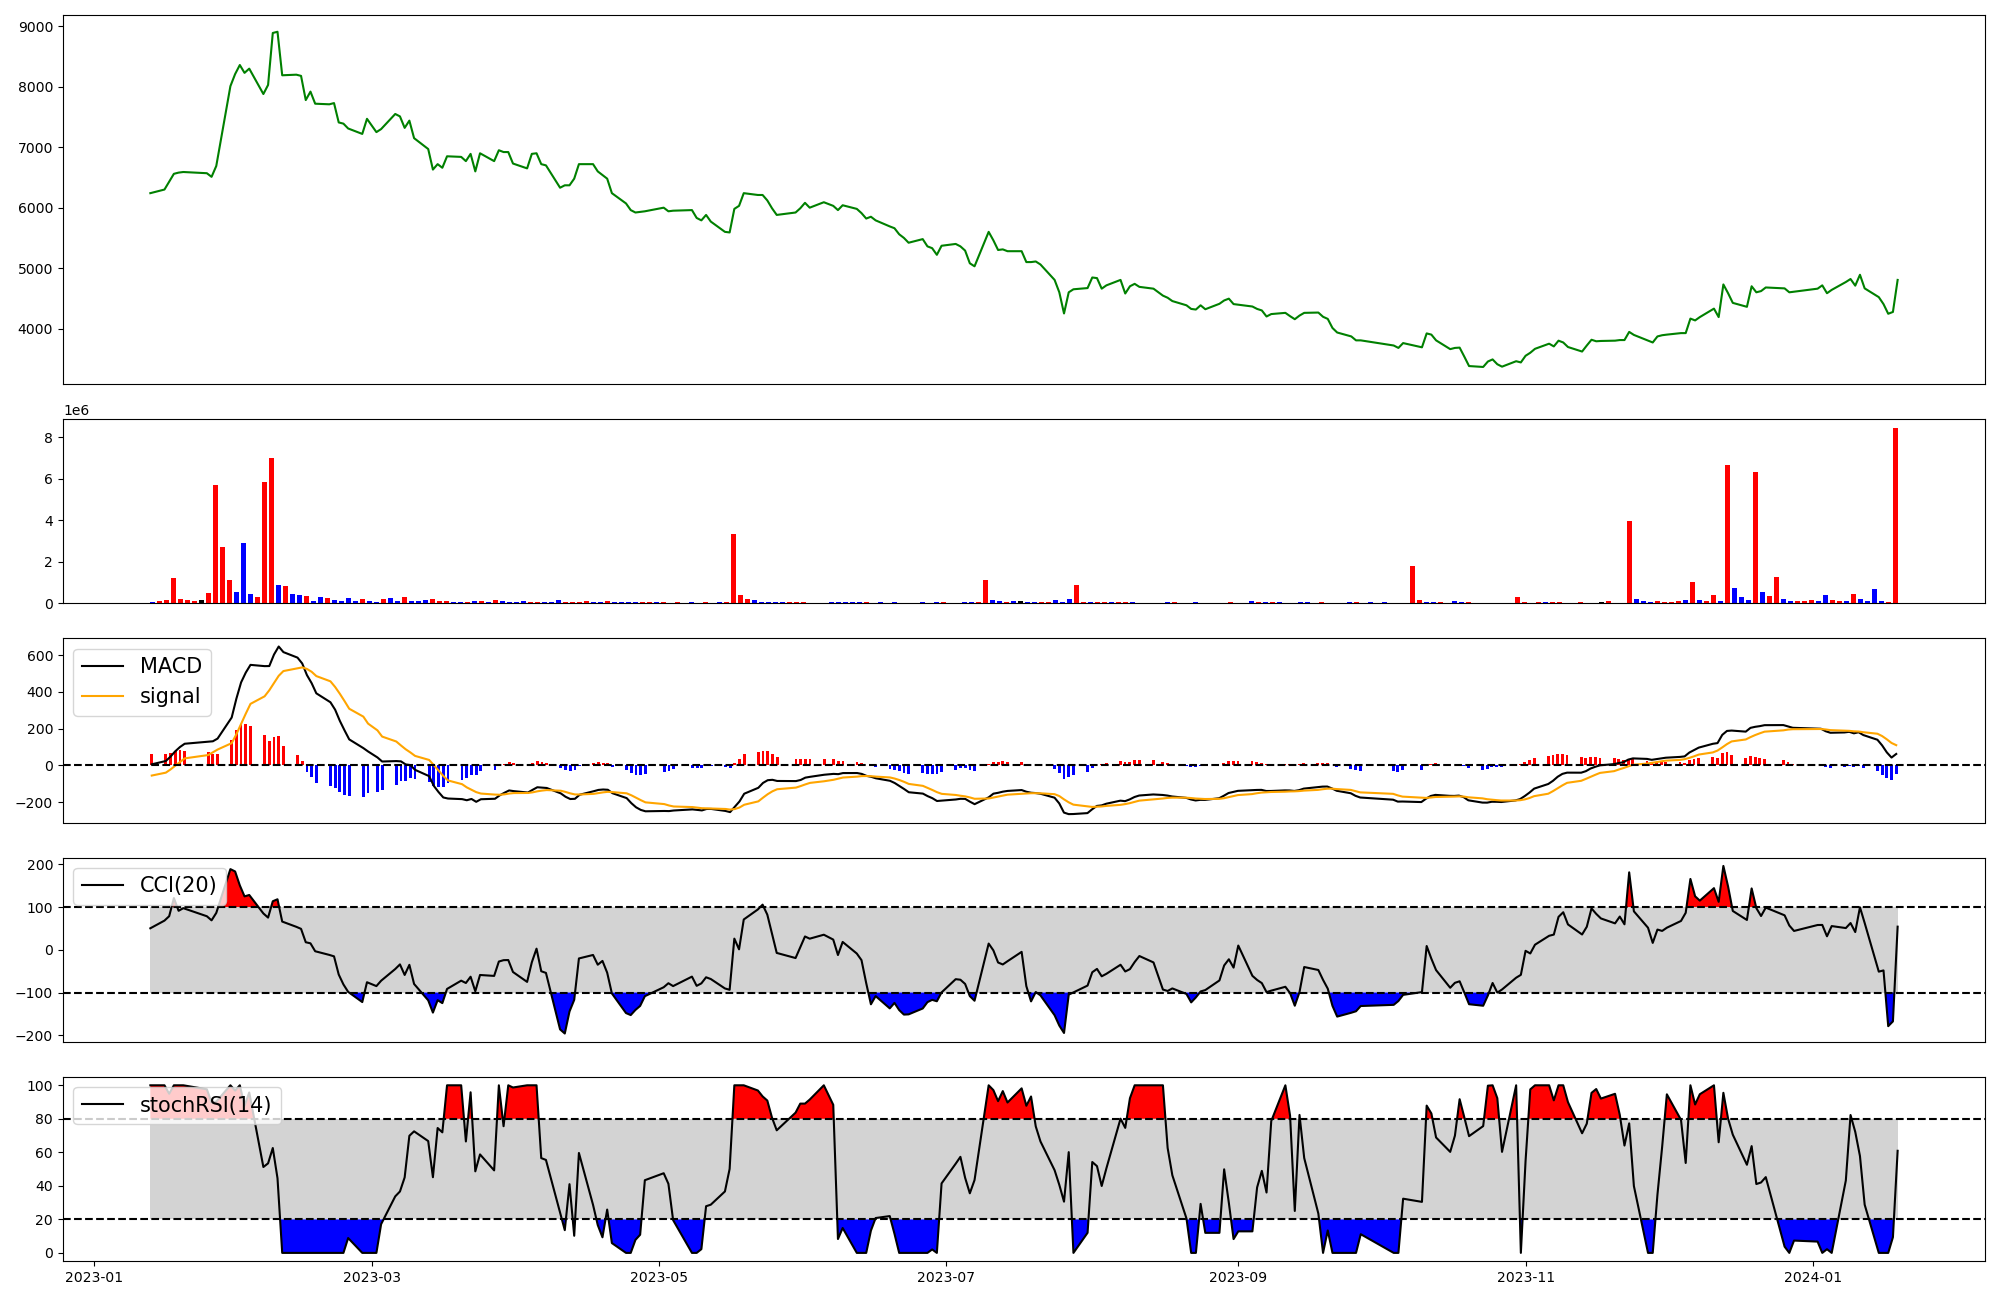Viewport: 2000px width, 1300px height.
Task: Click the -200 tick on CCI axis
Action: [34, 1036]
